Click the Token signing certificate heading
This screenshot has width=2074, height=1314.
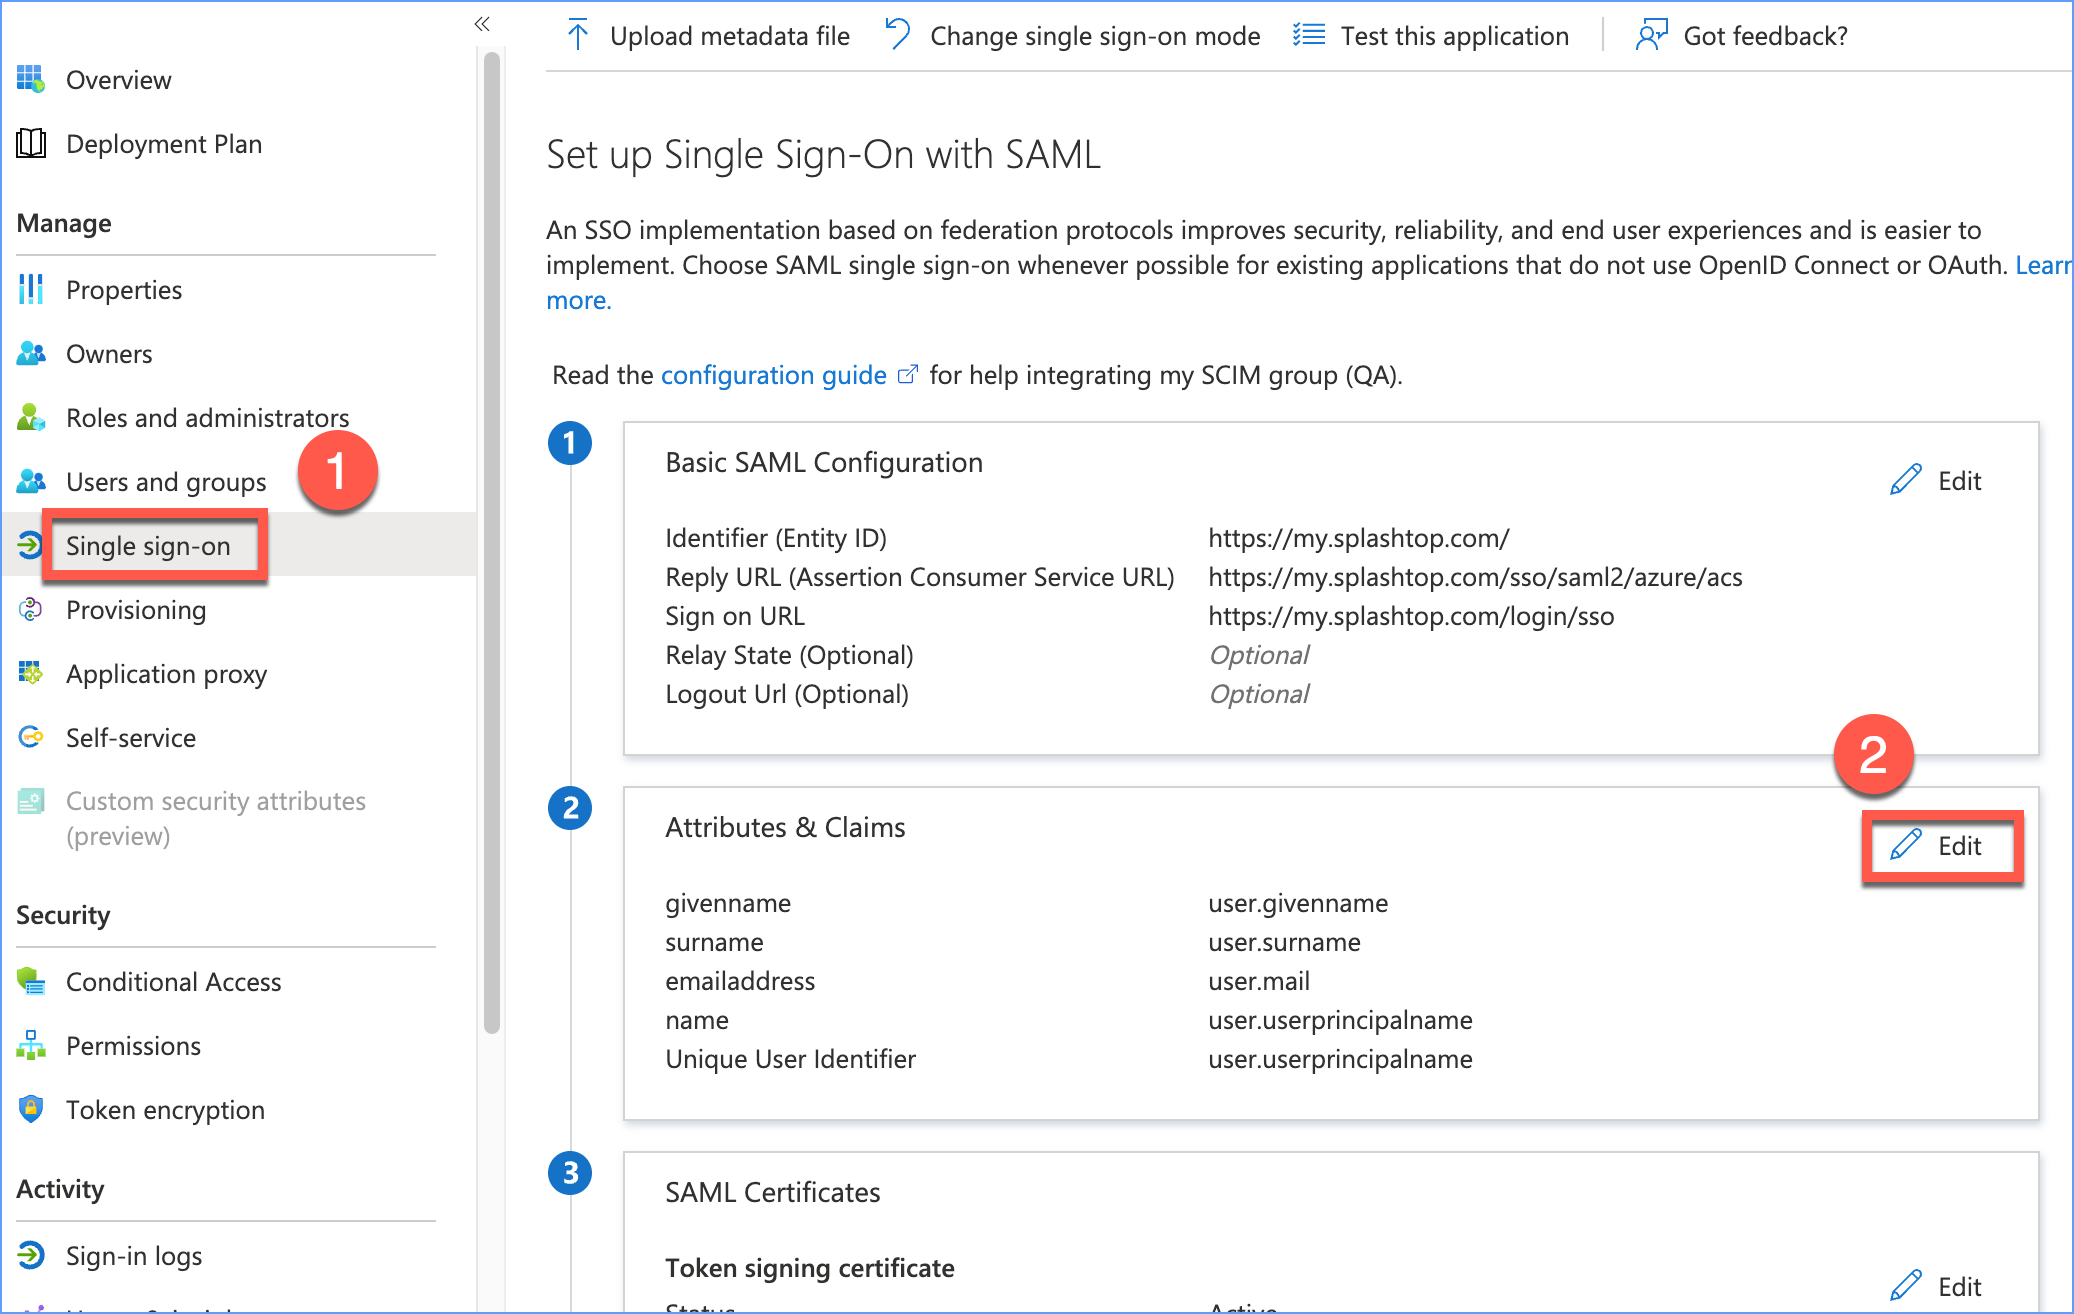point(810,1268)
